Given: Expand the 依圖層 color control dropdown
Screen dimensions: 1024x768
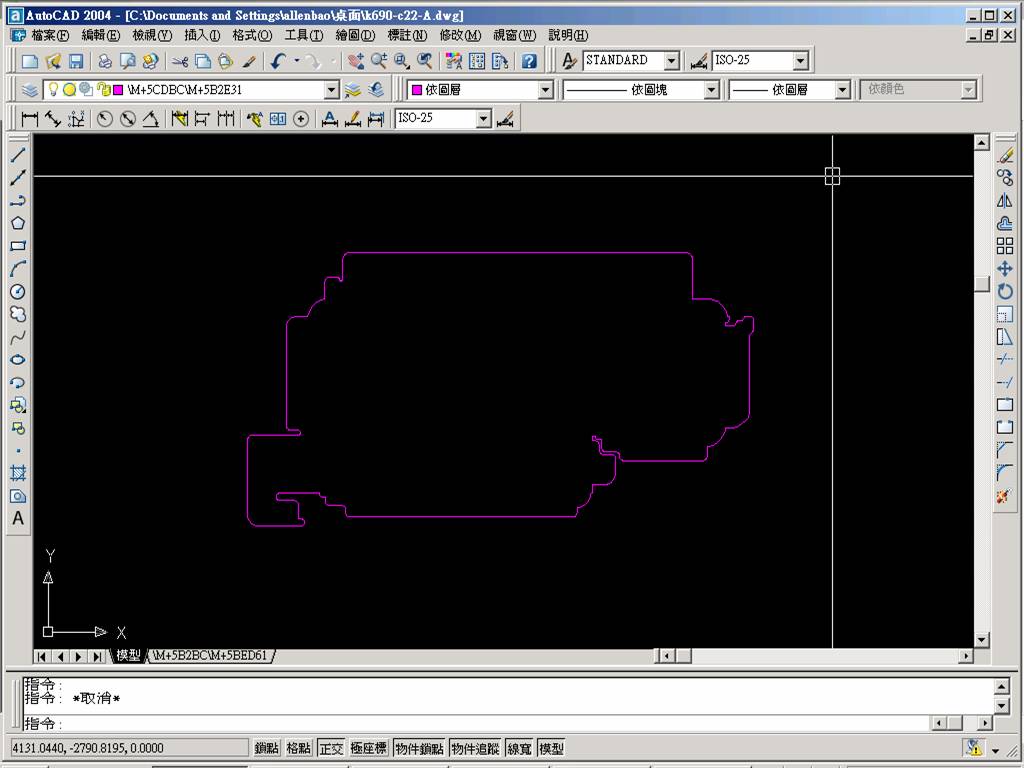Looking at the screenshot, I should click(546, 90).
